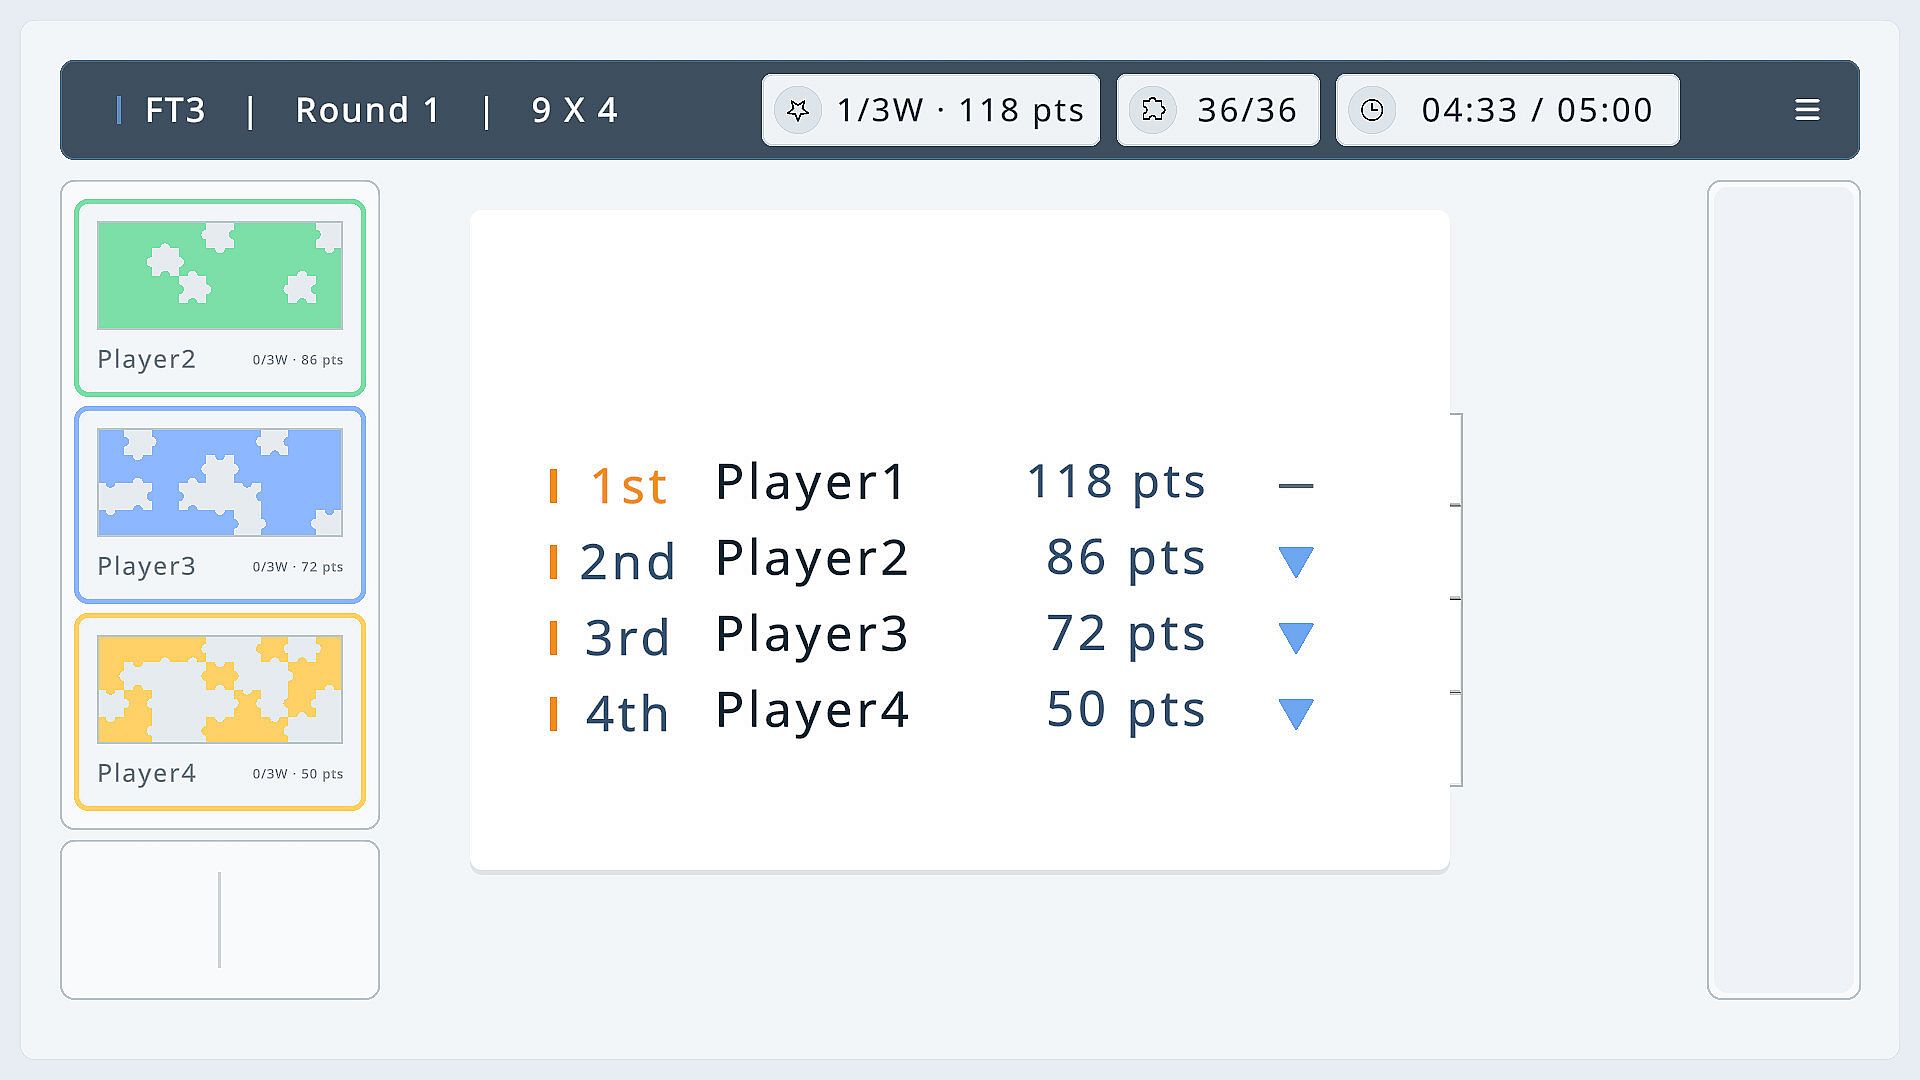Click the 04:33 / 05:00 timer
The height and width of the screenshot is (1080, 1920).
click(1508, 110)
